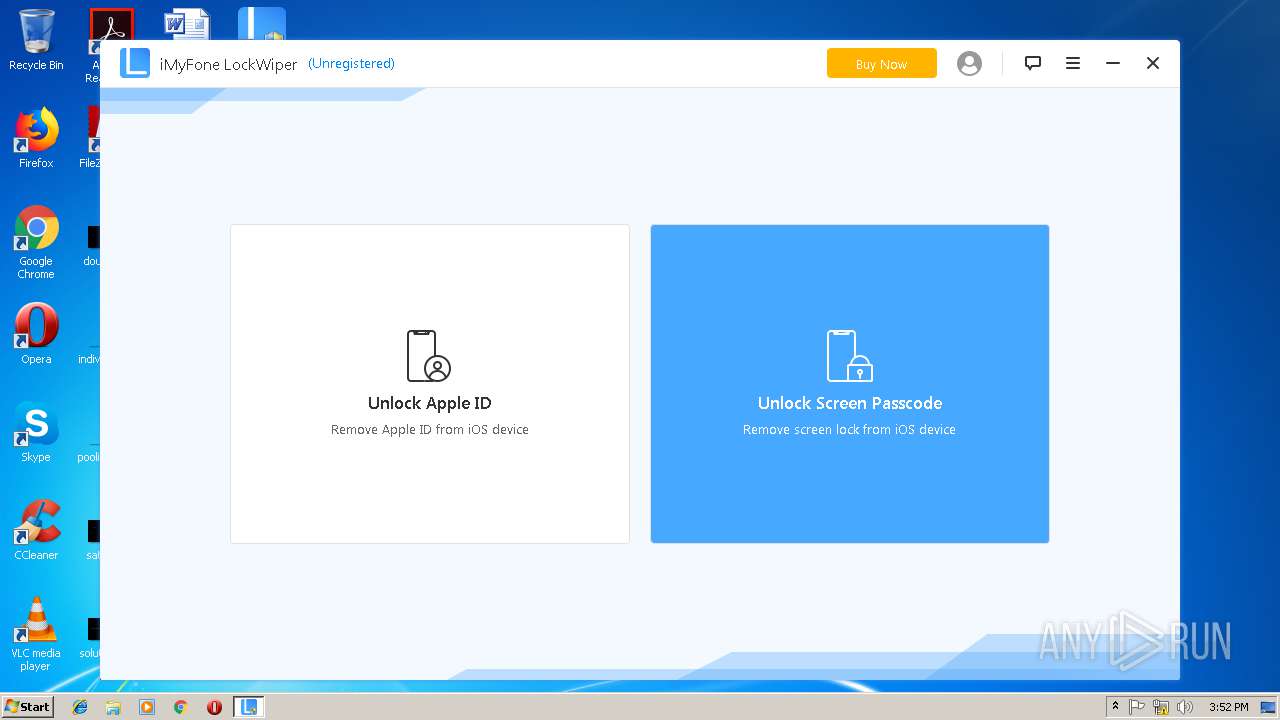
Task: Launch CCleaner desktop shortcut
Action: (x=36, y=530)
